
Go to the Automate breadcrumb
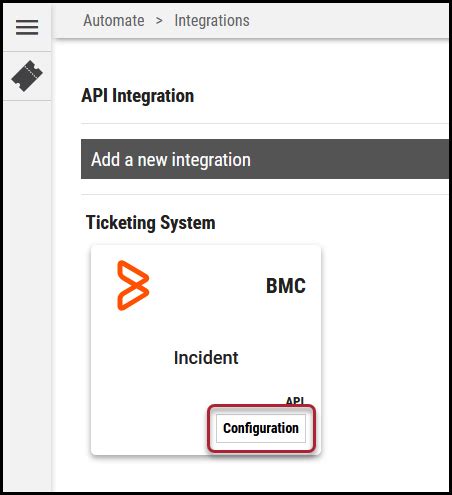(114, 21)
